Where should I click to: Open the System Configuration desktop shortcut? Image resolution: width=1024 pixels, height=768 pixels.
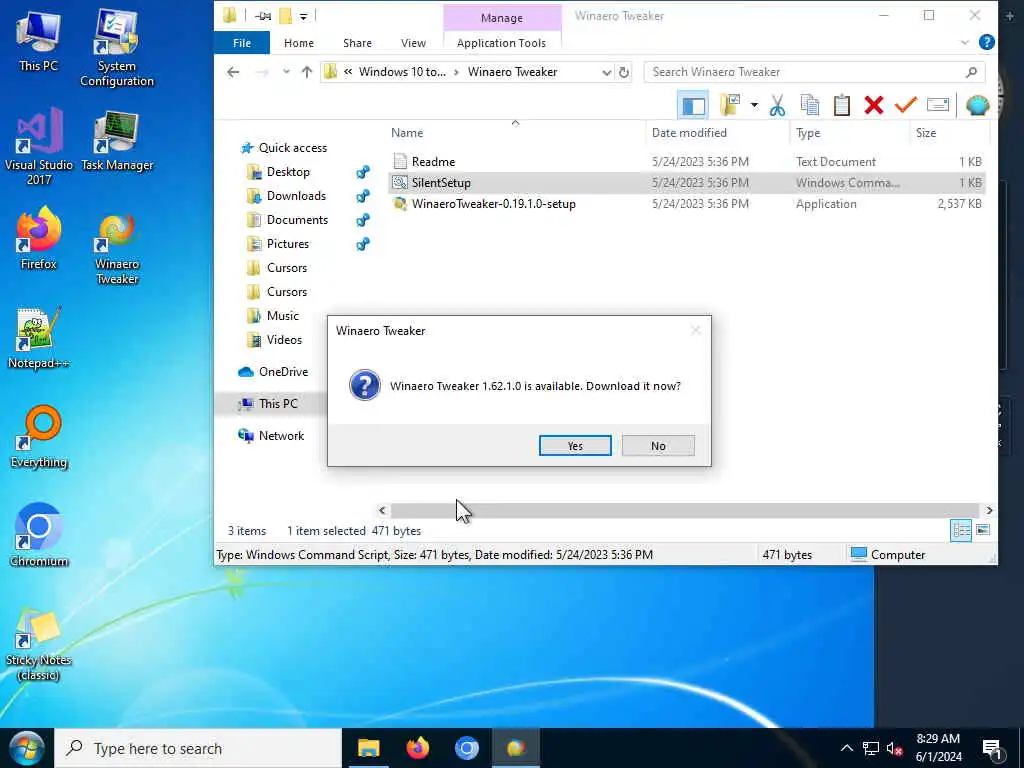[117, 48]
